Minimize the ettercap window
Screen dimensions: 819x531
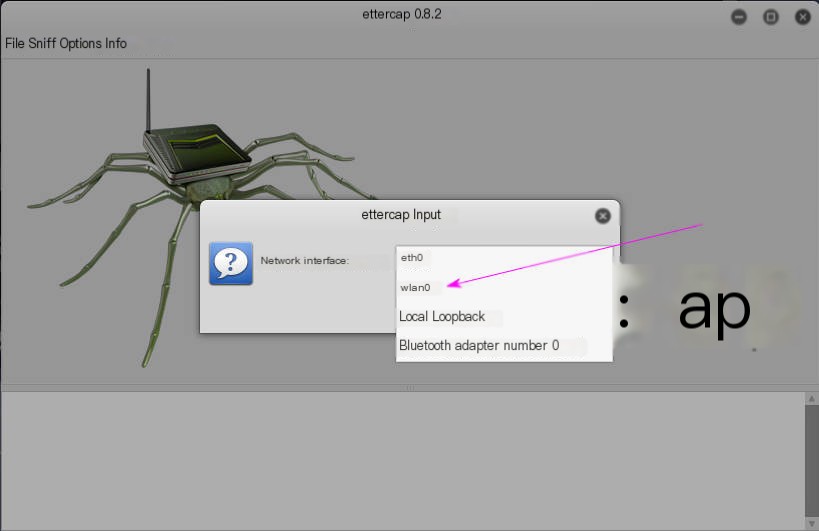coord(739,17)
